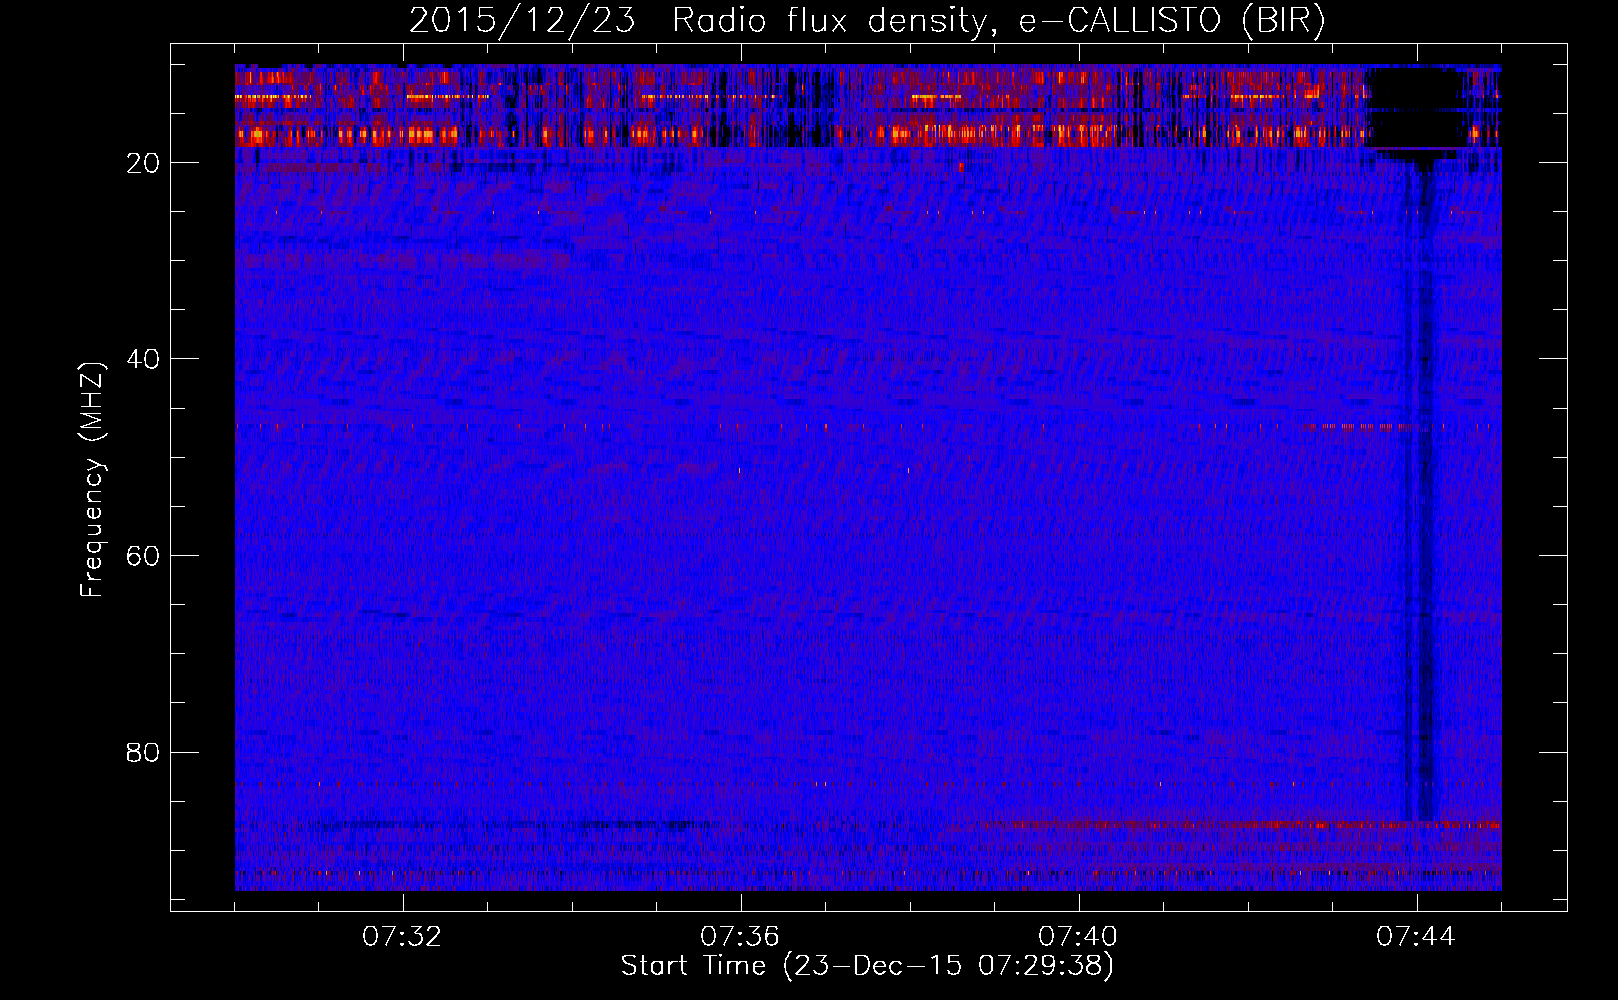Click the 07:40 time tick label
This screenshot has height=1000, width=1618.
tap(1078, 937)
